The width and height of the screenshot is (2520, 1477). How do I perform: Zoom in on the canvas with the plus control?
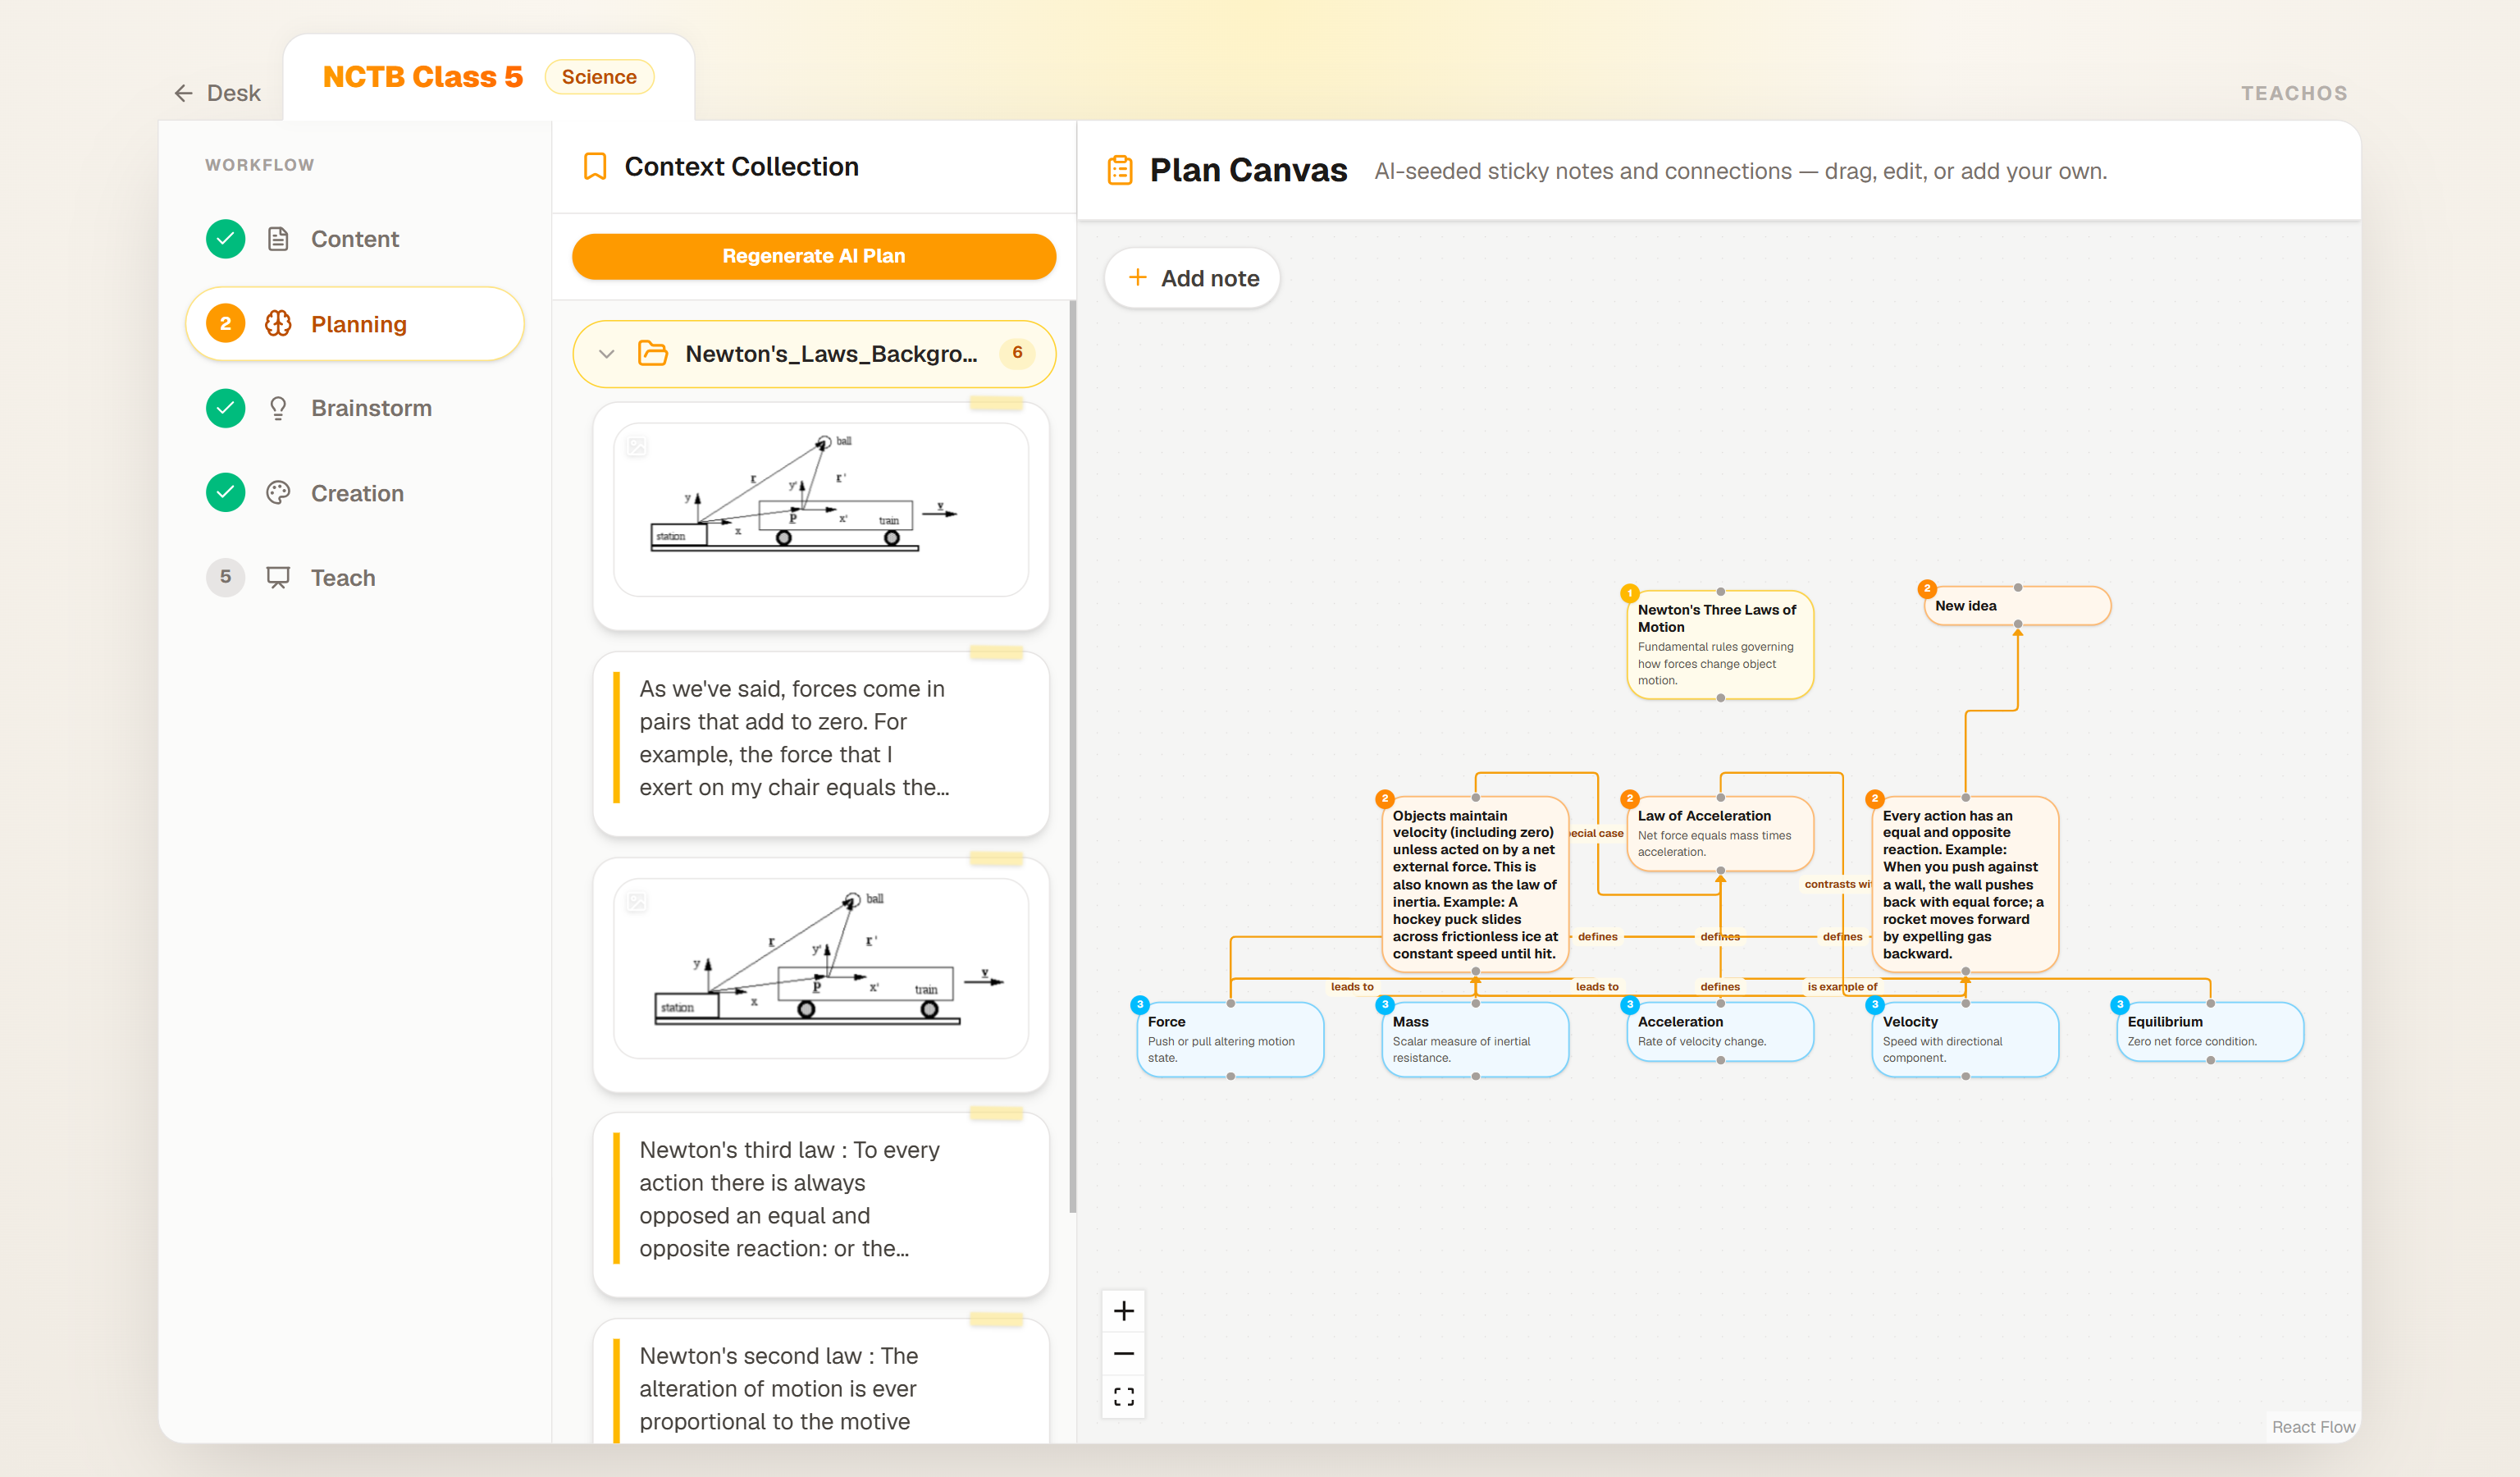(x=1124, y=1311)
